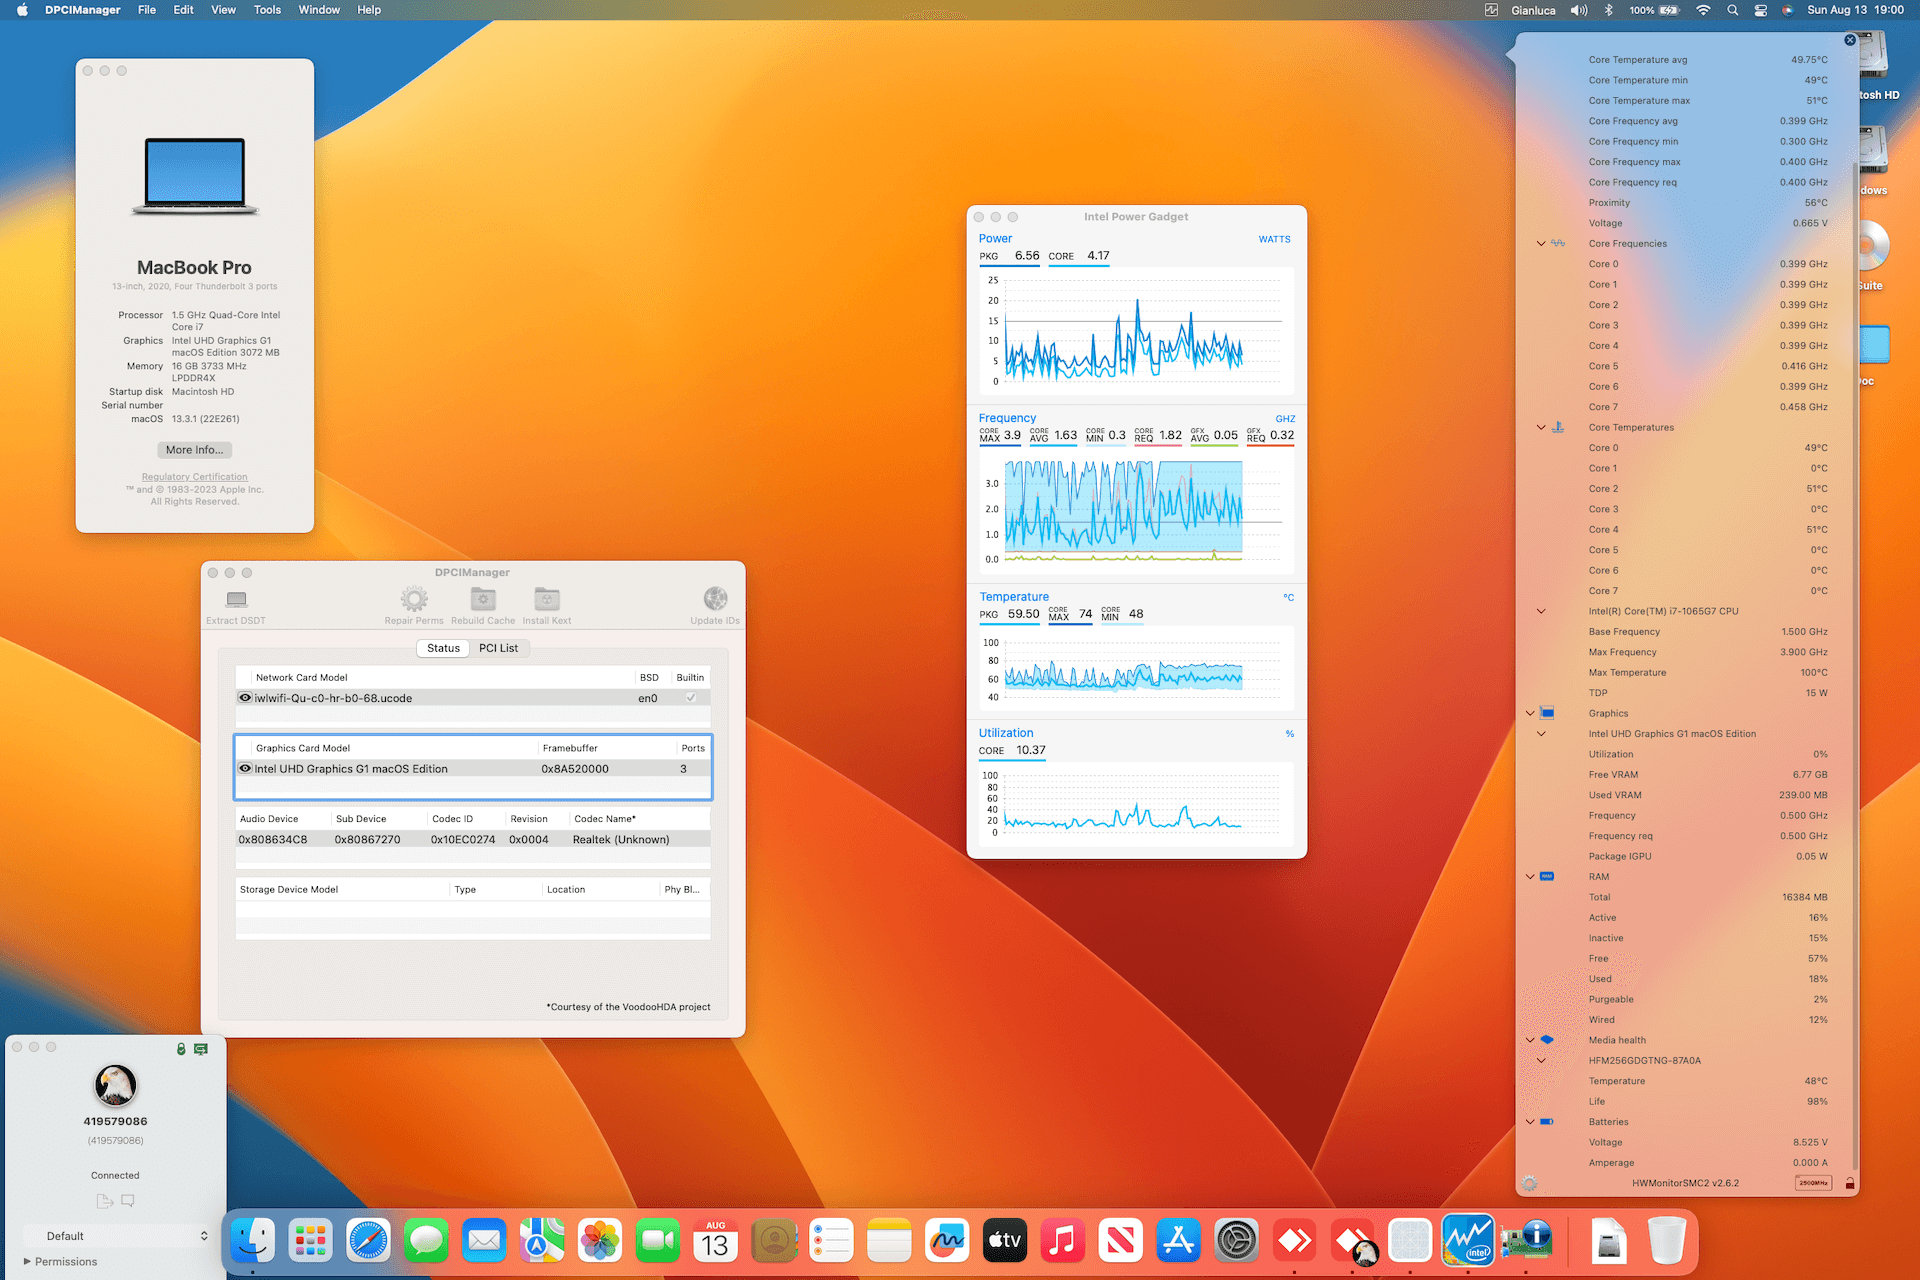The width and height of the screenshot is (1920, 1280).
Task: Click the Repair Perms gear icon
Action: (x=414, y=600)
